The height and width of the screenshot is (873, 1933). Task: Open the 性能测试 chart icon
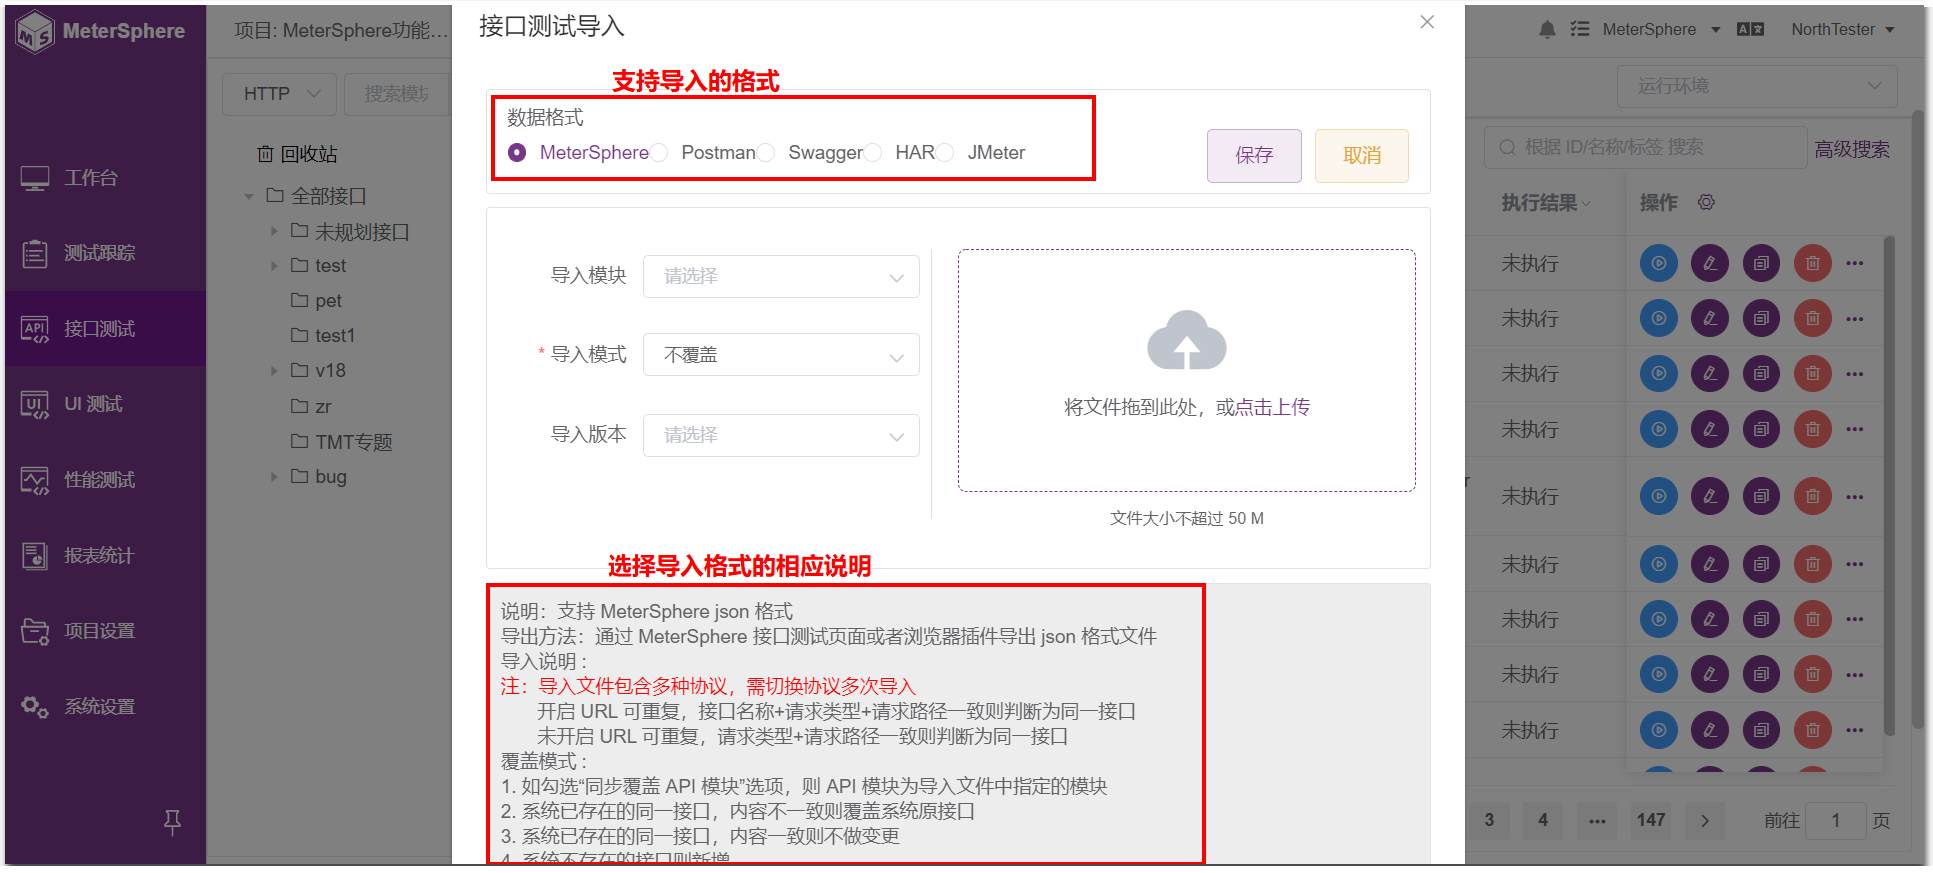[x=35, y=480]
